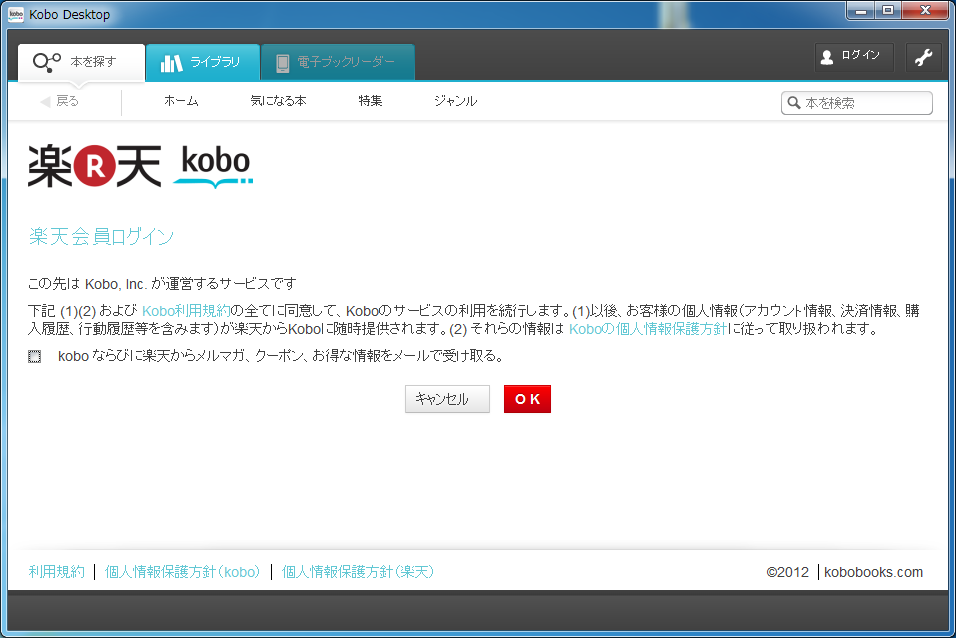Open 個人情報保護方針(kobo) footer link
The image size is (956, 638).
[183, 572]
